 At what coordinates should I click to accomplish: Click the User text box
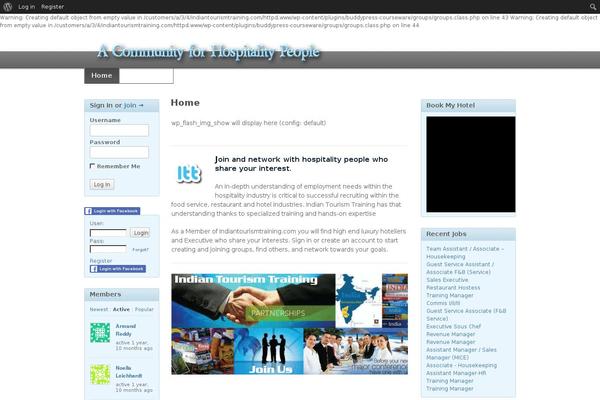108,233
